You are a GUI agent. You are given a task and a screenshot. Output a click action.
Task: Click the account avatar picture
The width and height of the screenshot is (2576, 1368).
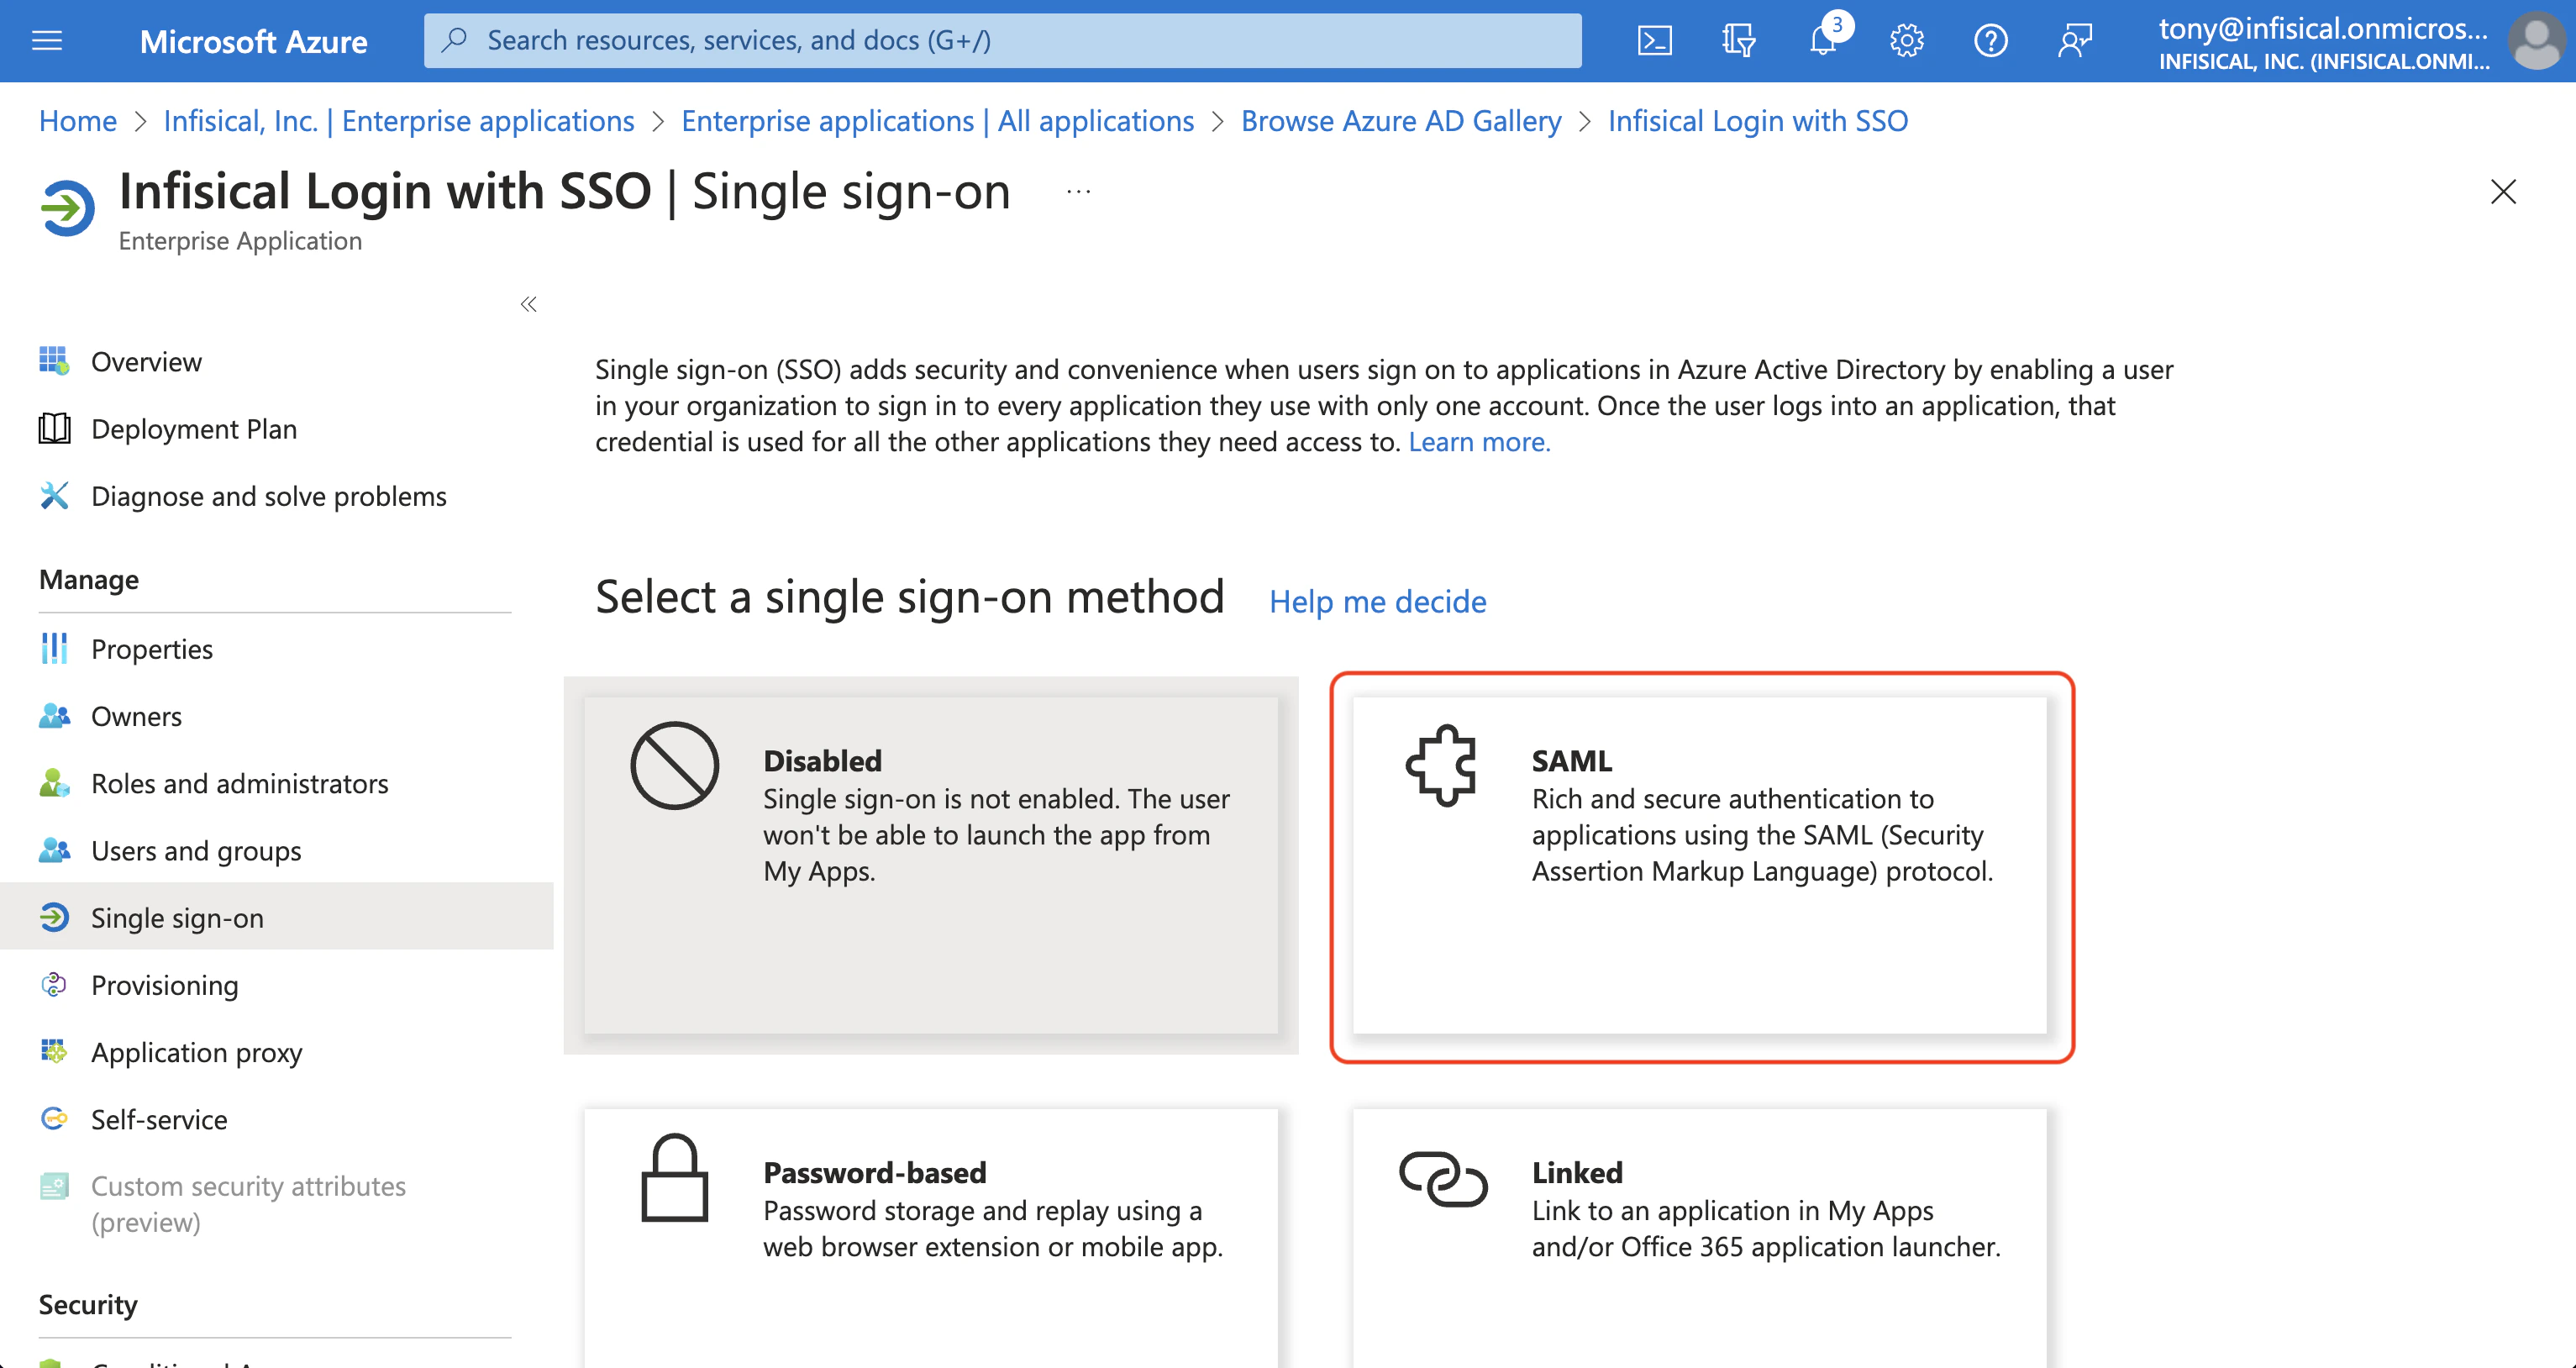2538,40
